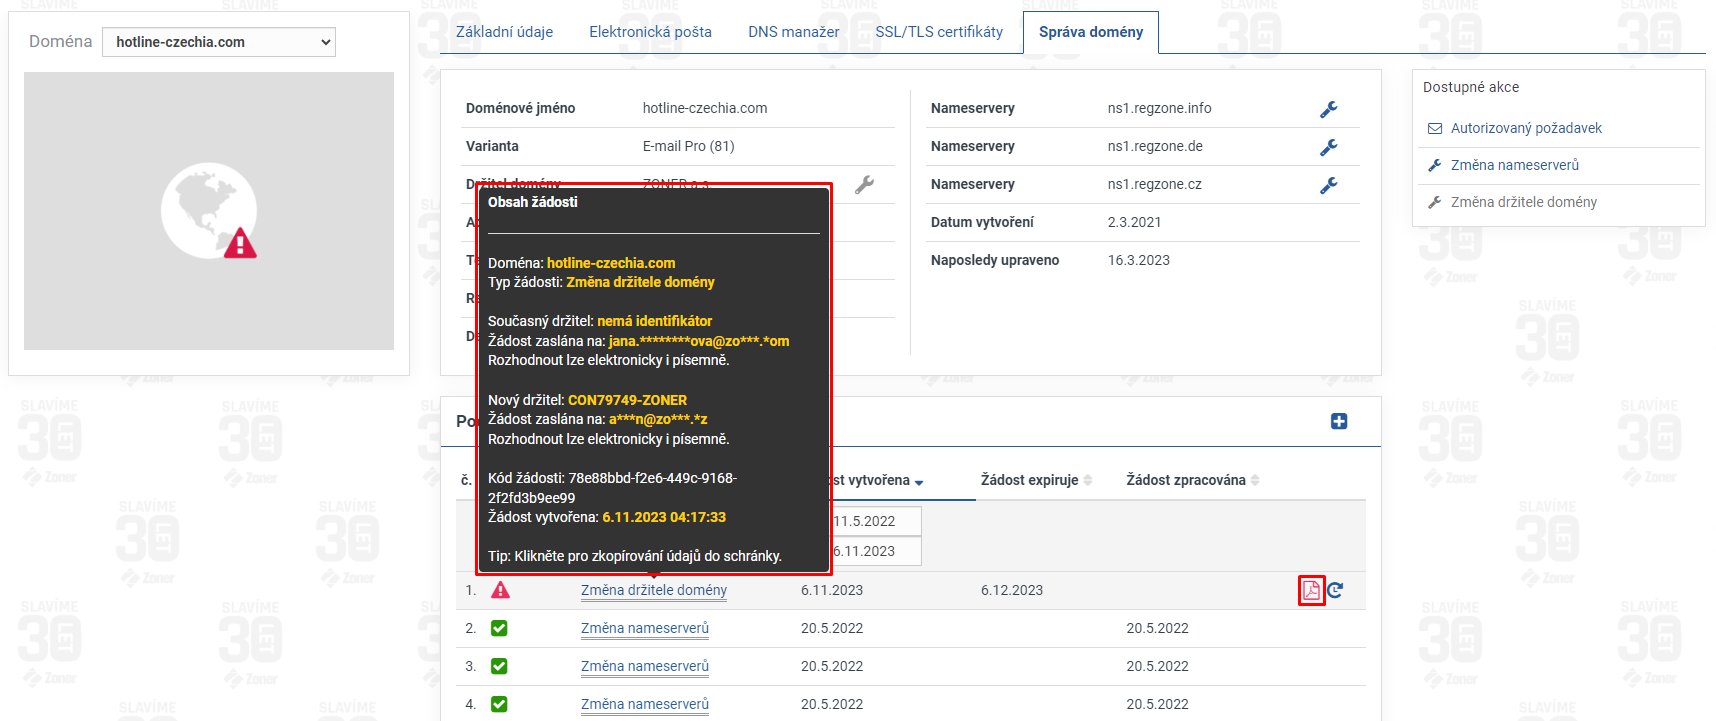Sort by Žádost expiruje column
The height and width of the screenshot is (721, 1716).
click(x=1036, y=481)
